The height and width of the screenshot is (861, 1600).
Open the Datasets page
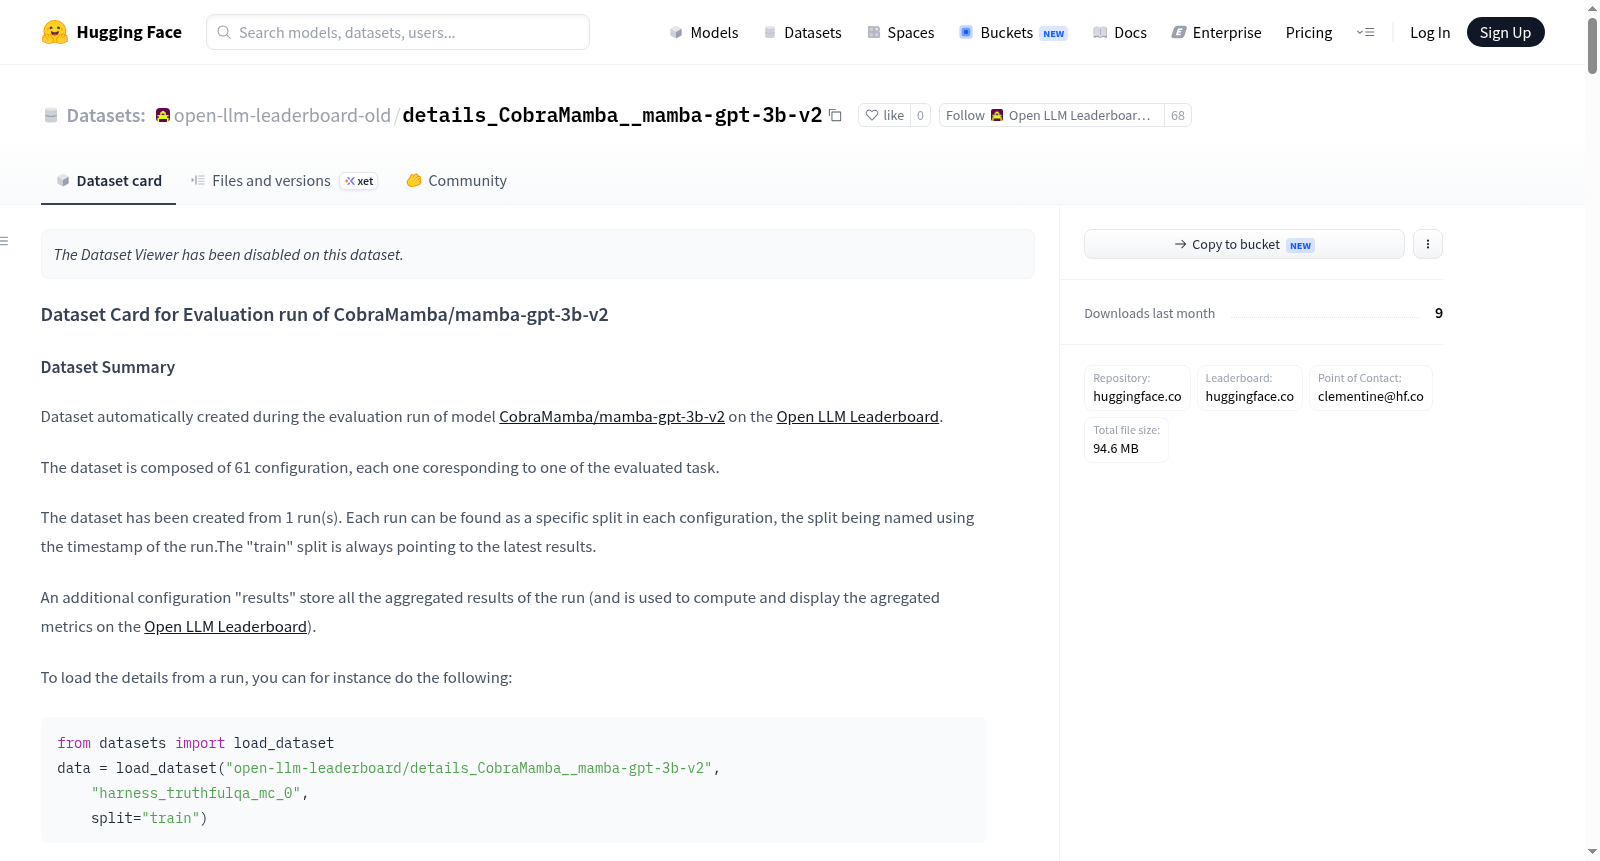(803, 33)
